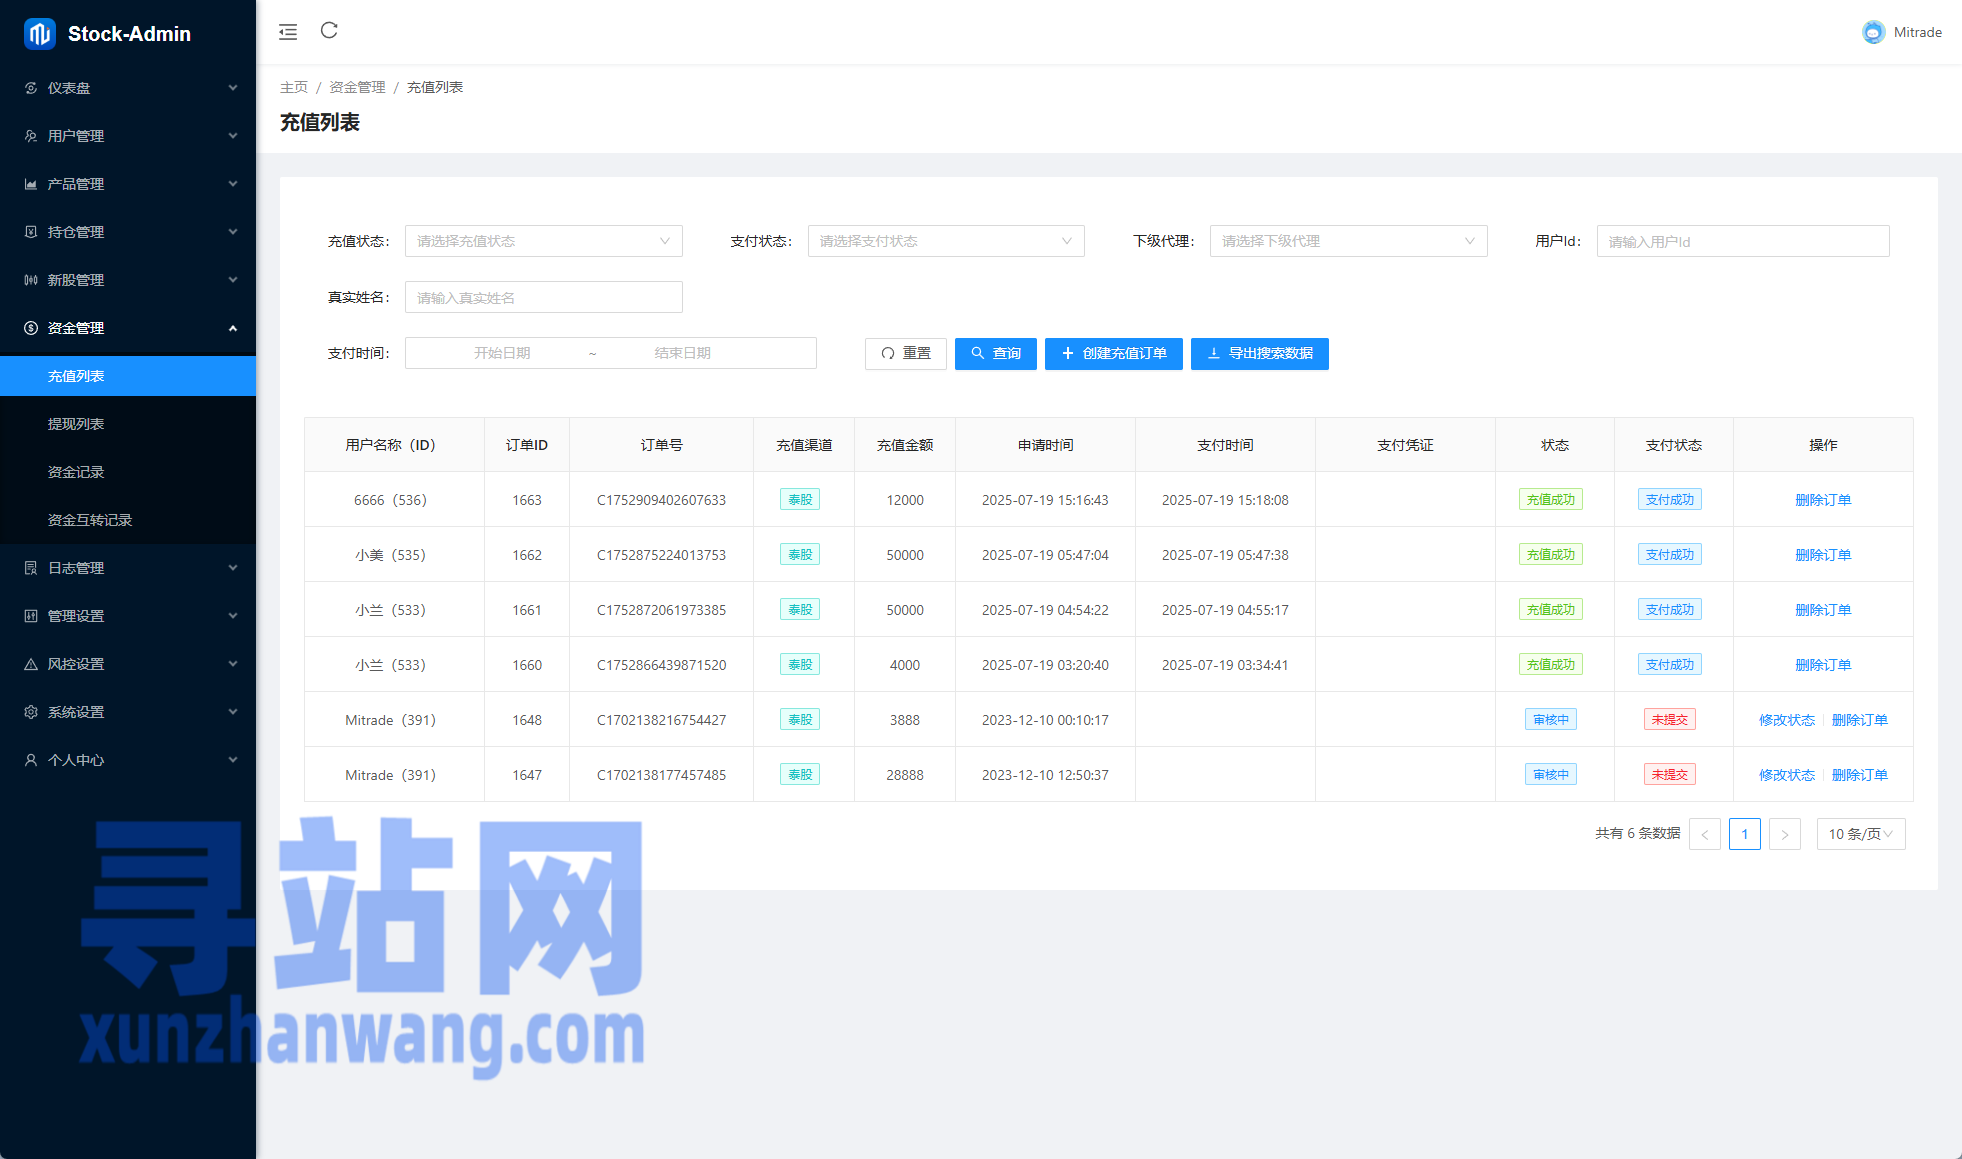Click the 日志管理 log icon
Screen dimensions: 1962x1159
click(x=31, y=568)
